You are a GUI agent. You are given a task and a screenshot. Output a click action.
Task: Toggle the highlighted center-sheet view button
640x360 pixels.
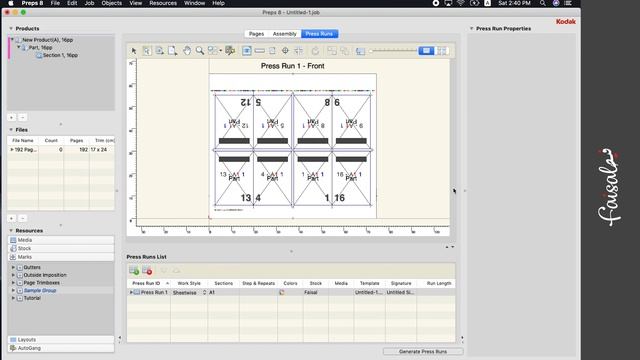click(x=247, y=51)
